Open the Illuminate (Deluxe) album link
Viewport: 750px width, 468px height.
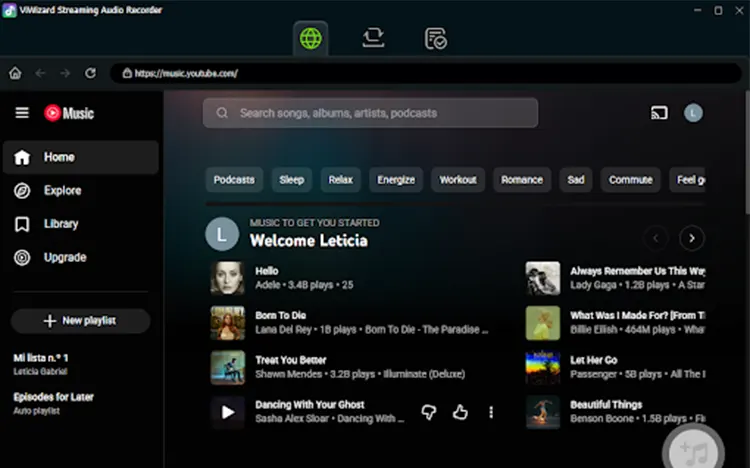424,374
